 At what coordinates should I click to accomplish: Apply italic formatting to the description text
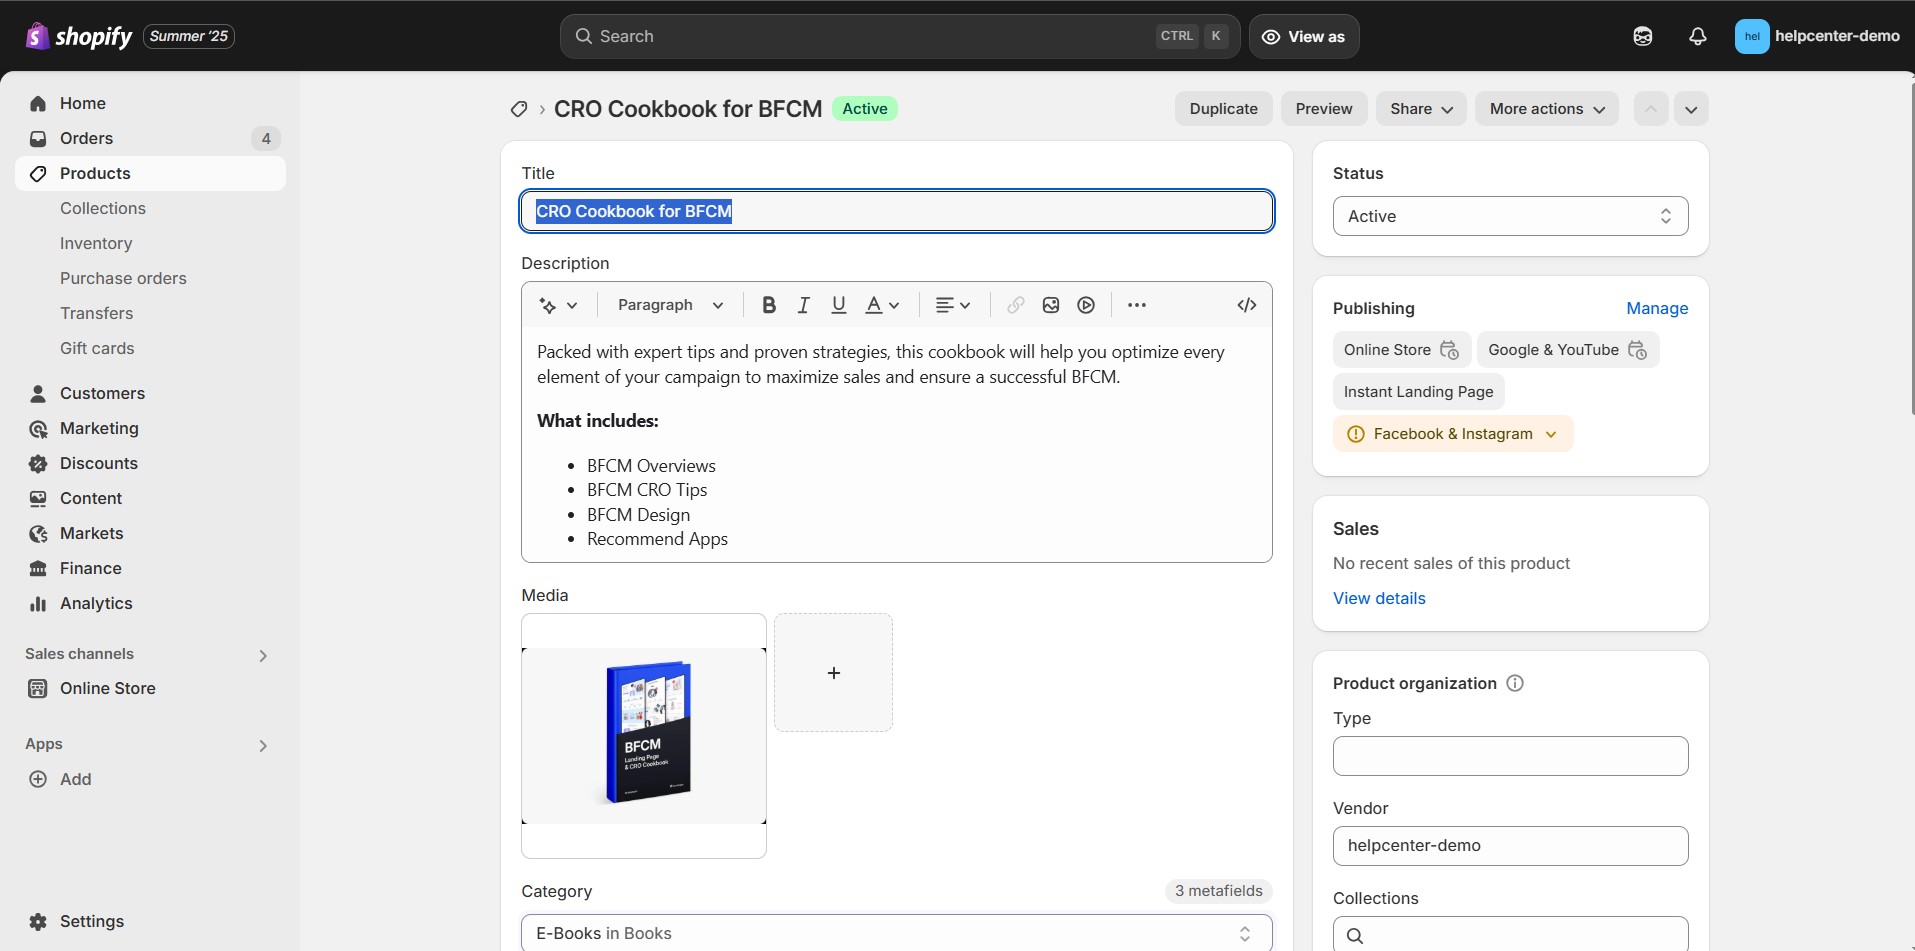pos(803,305)
